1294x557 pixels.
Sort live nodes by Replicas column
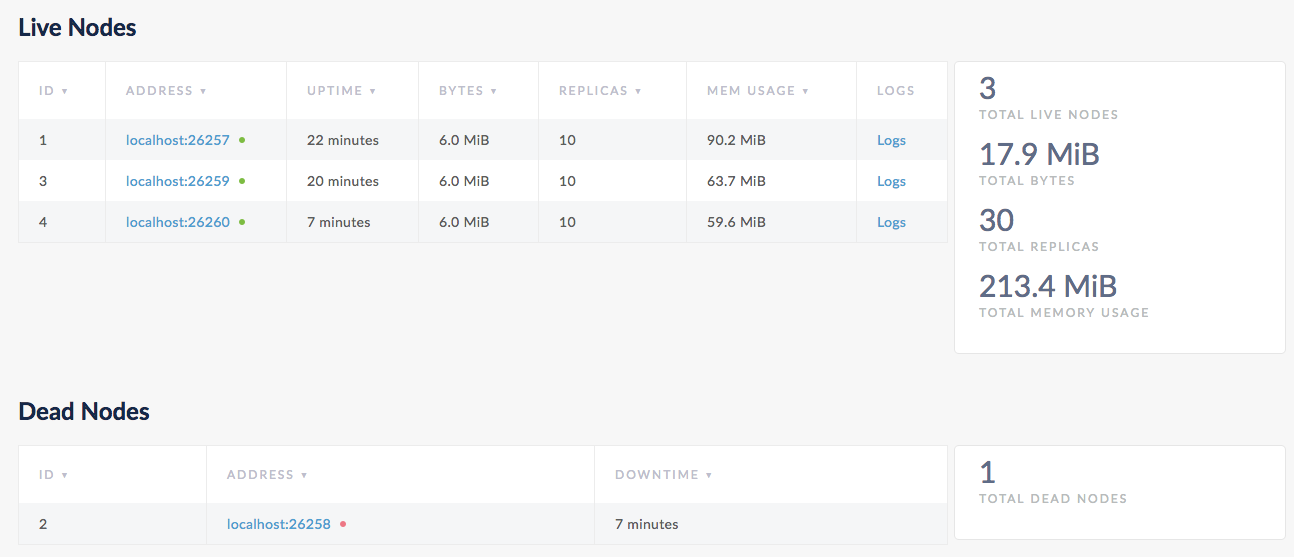(x=599, y=91)
